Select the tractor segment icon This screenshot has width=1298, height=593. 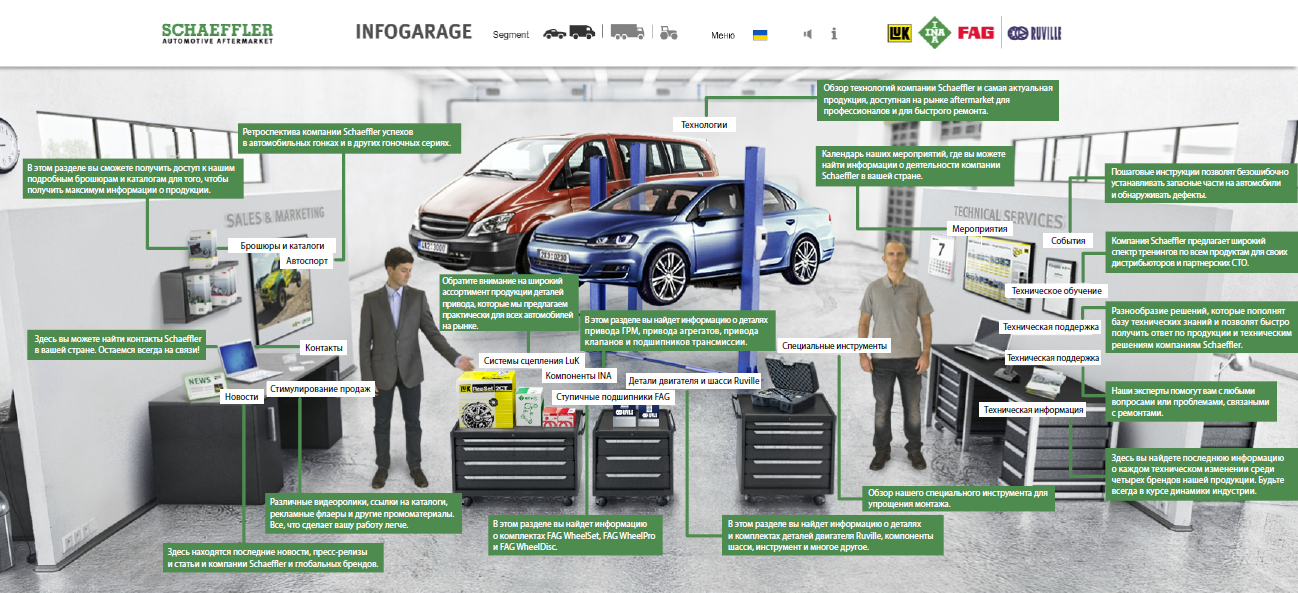point(668,33)
